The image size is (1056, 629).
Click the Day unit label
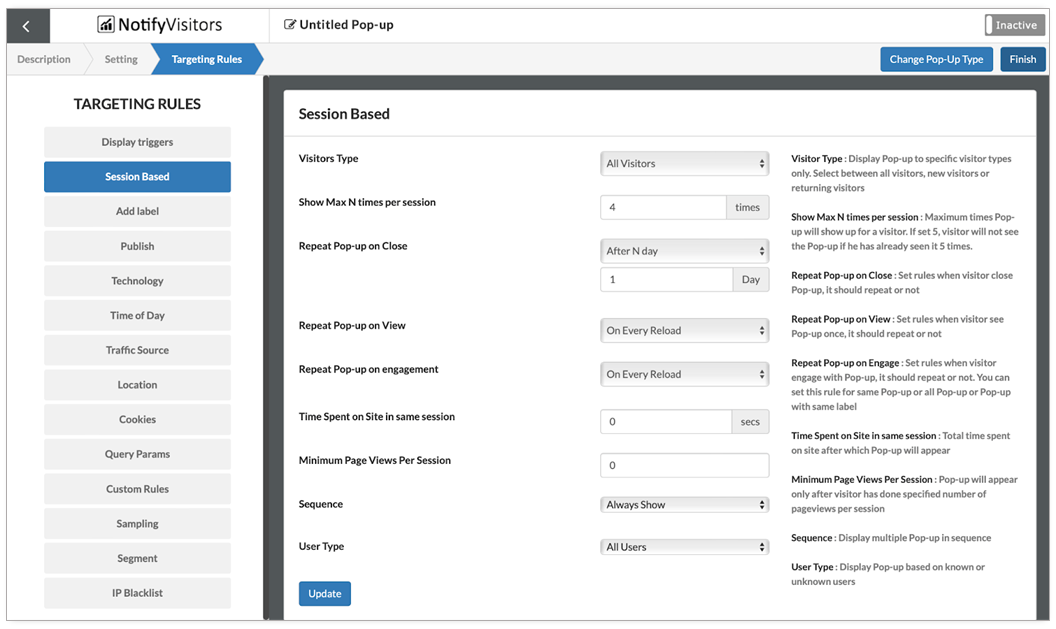coord(751,279)
